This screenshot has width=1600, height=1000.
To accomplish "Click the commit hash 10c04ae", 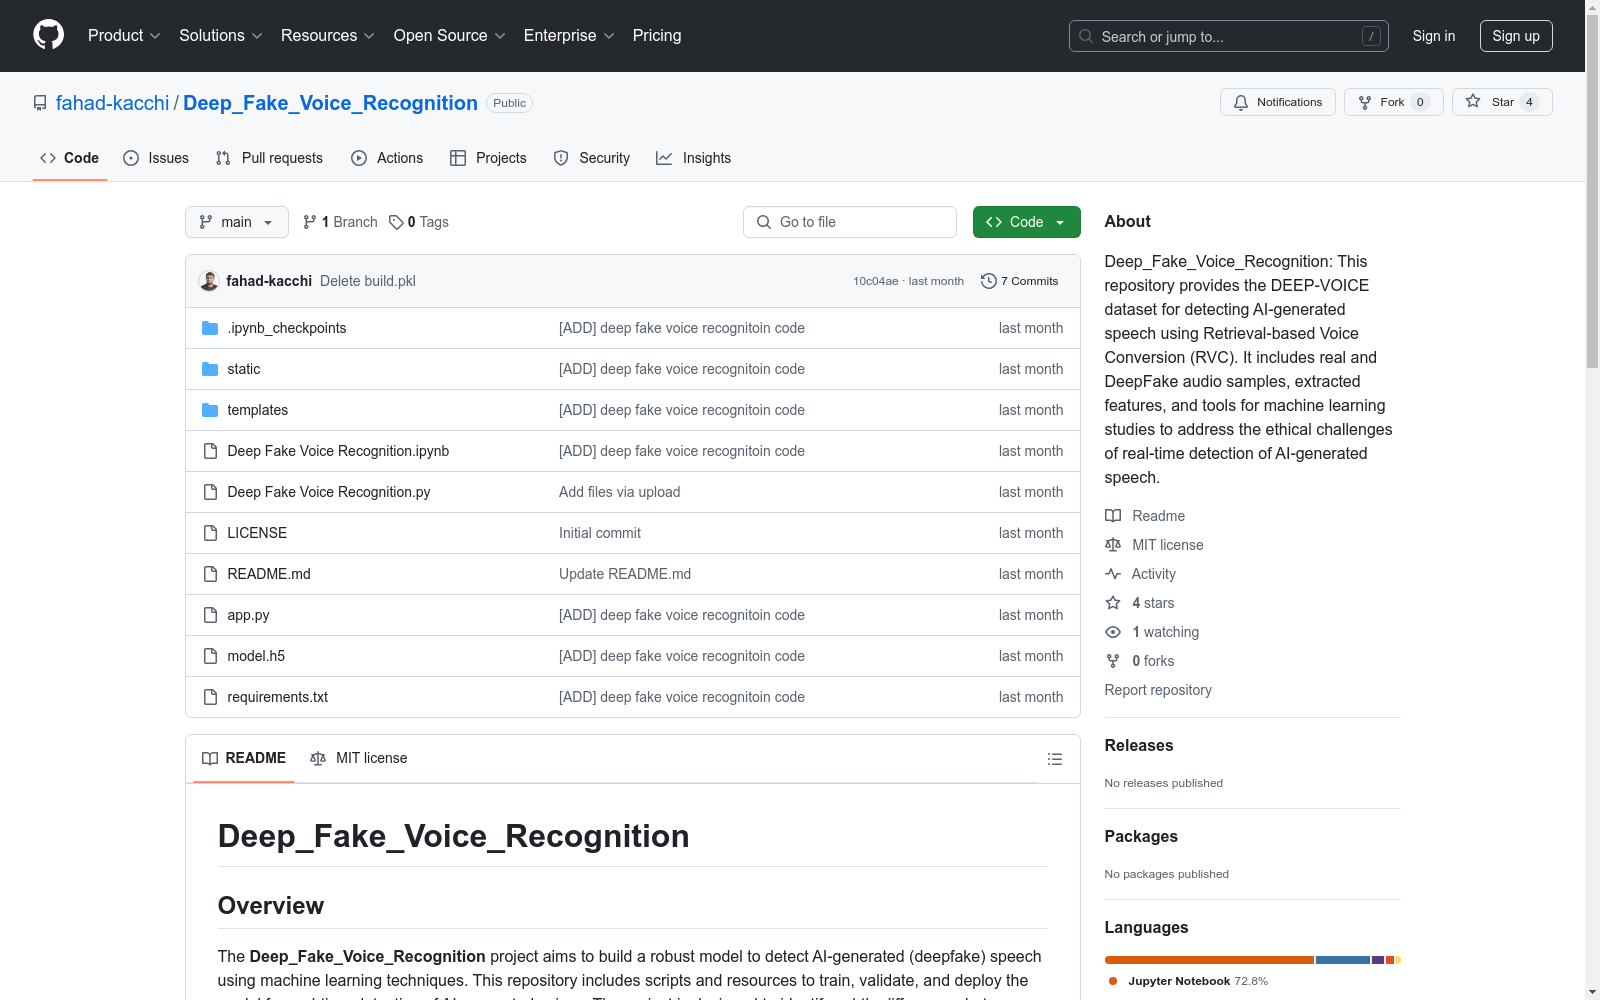I will 876,281.
